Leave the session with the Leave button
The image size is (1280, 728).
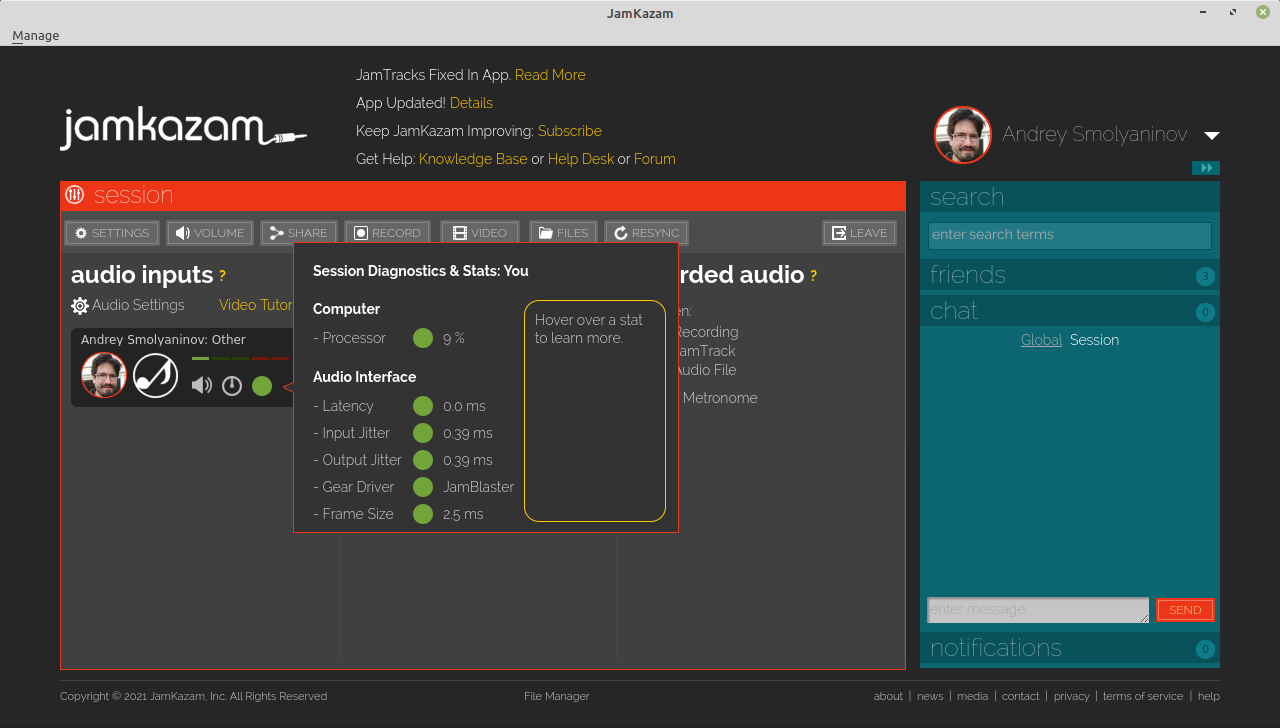pos(859,233)
